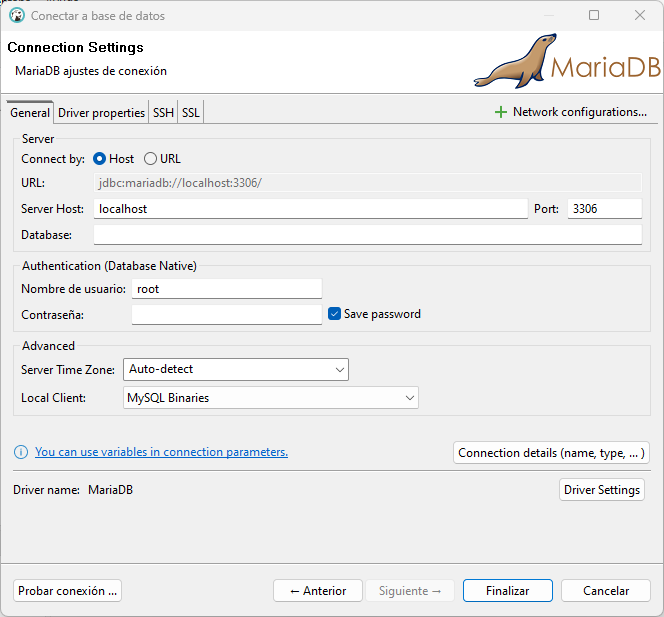Viewport: 664px width, 617px height.
Task: Click the Driver Settings button
Action: coord(601,490)
